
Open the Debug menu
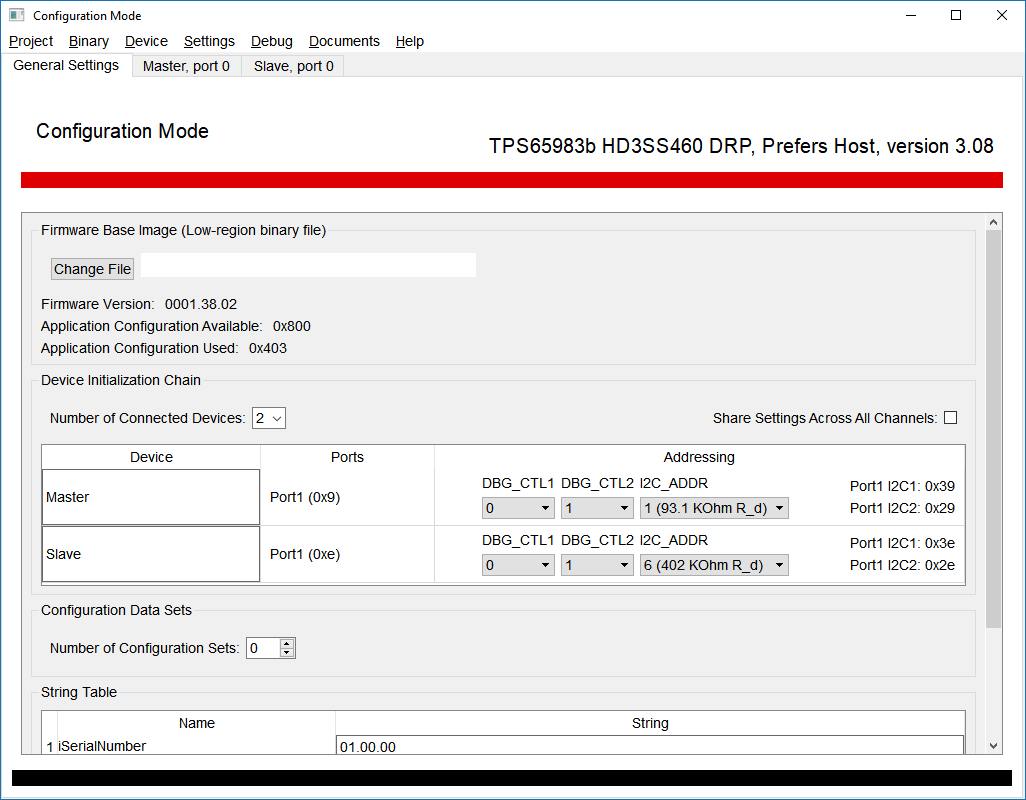point(272,41)
